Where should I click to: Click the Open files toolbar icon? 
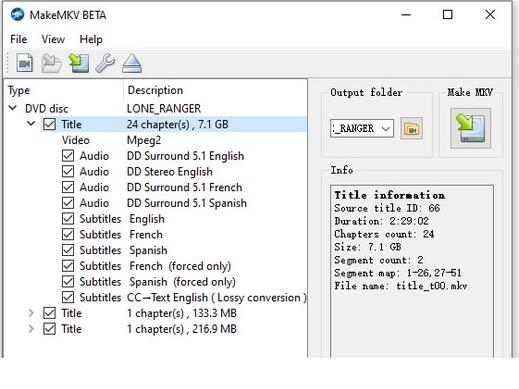click(25, 63)
